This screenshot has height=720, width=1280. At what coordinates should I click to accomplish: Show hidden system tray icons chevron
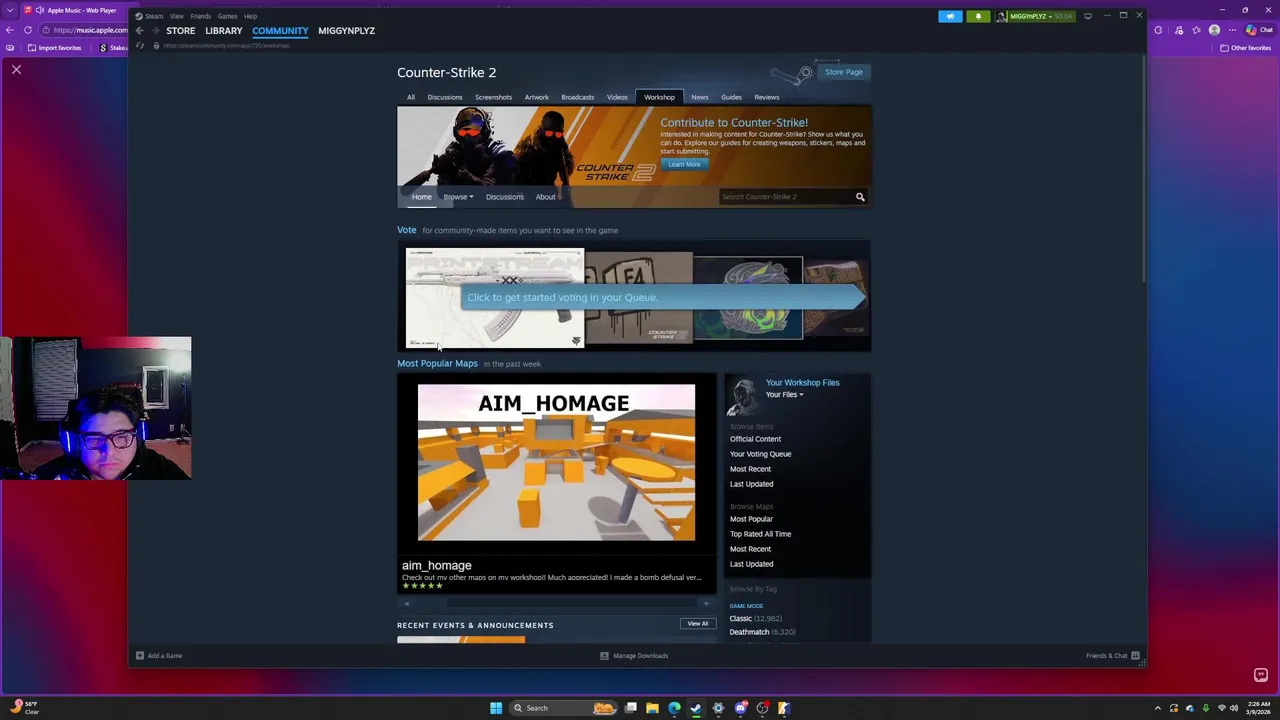click(x=1158, y=708)
